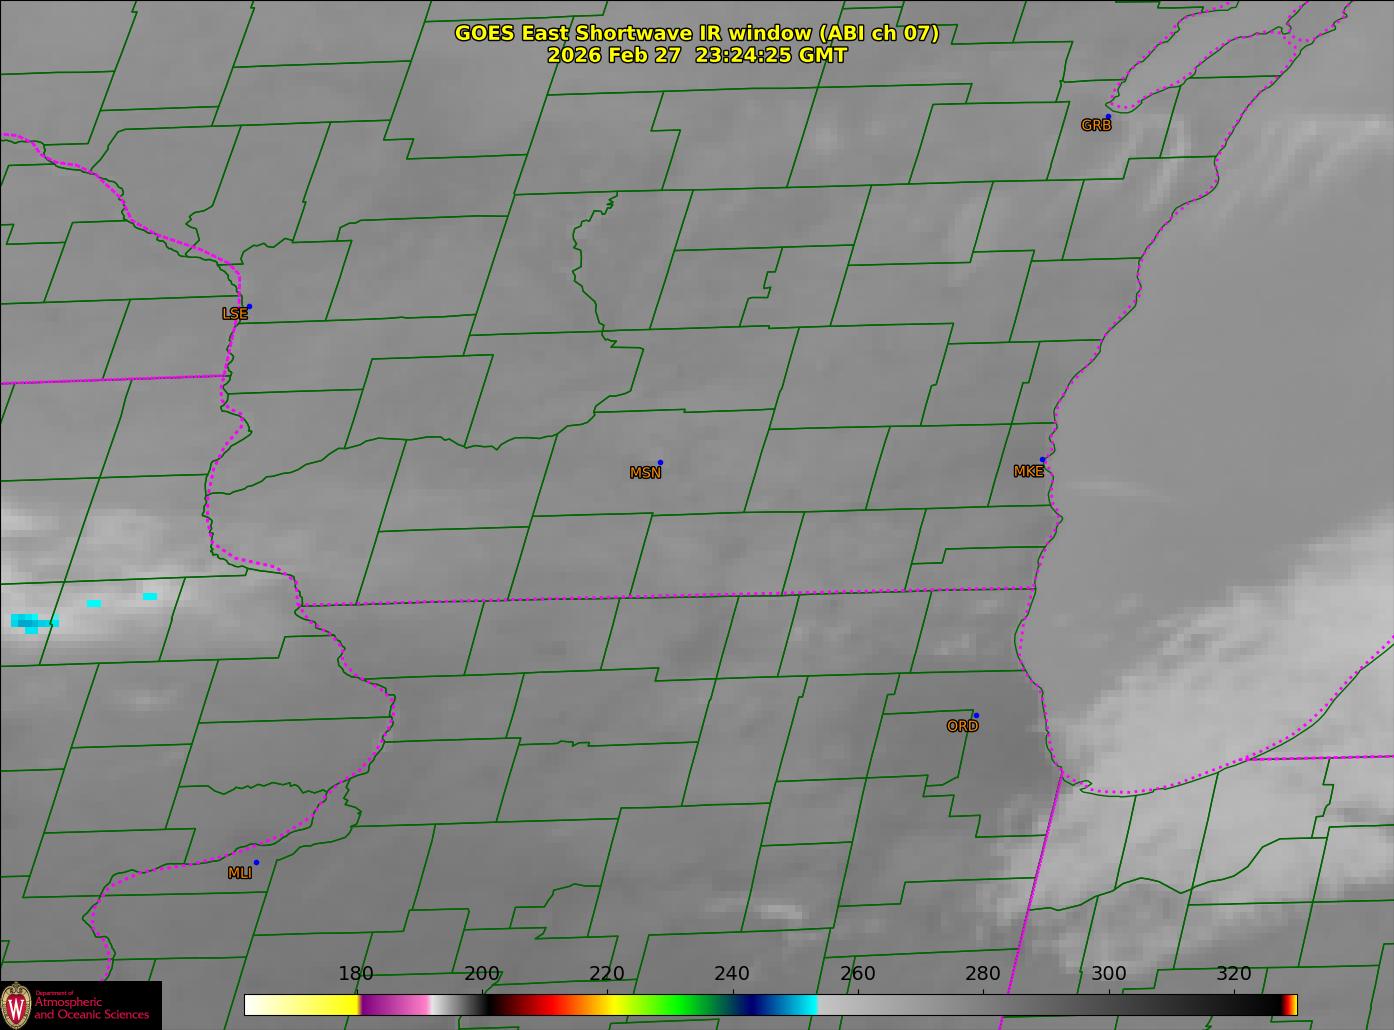Pick the green segment of the colorbar
Image resolution: width=1394 pixels, height=1030 pixels.
pyautogui.click(x=680, y=1005)
